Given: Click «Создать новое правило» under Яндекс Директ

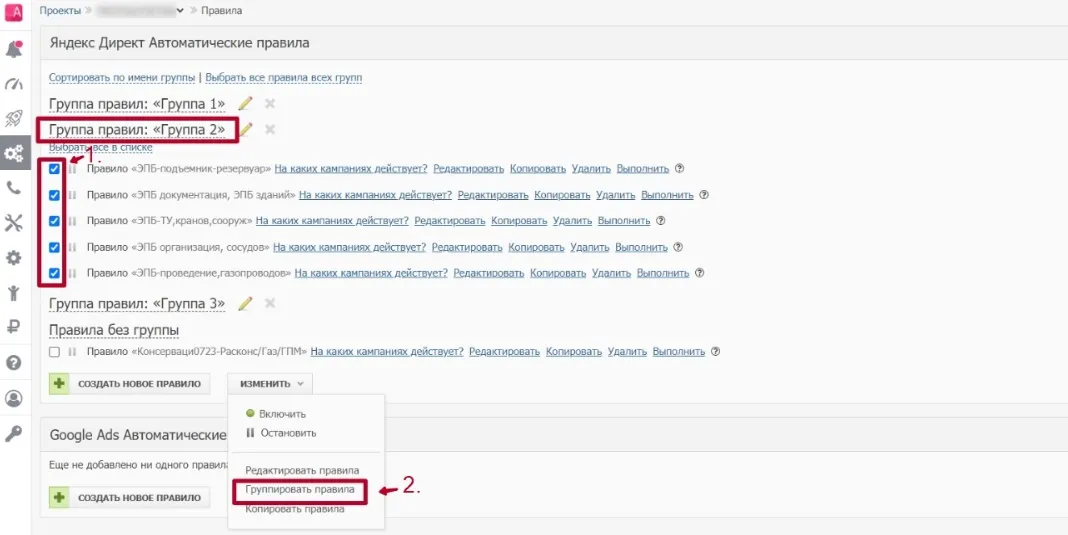Looking at the screenshot, I should pos(129,384).
